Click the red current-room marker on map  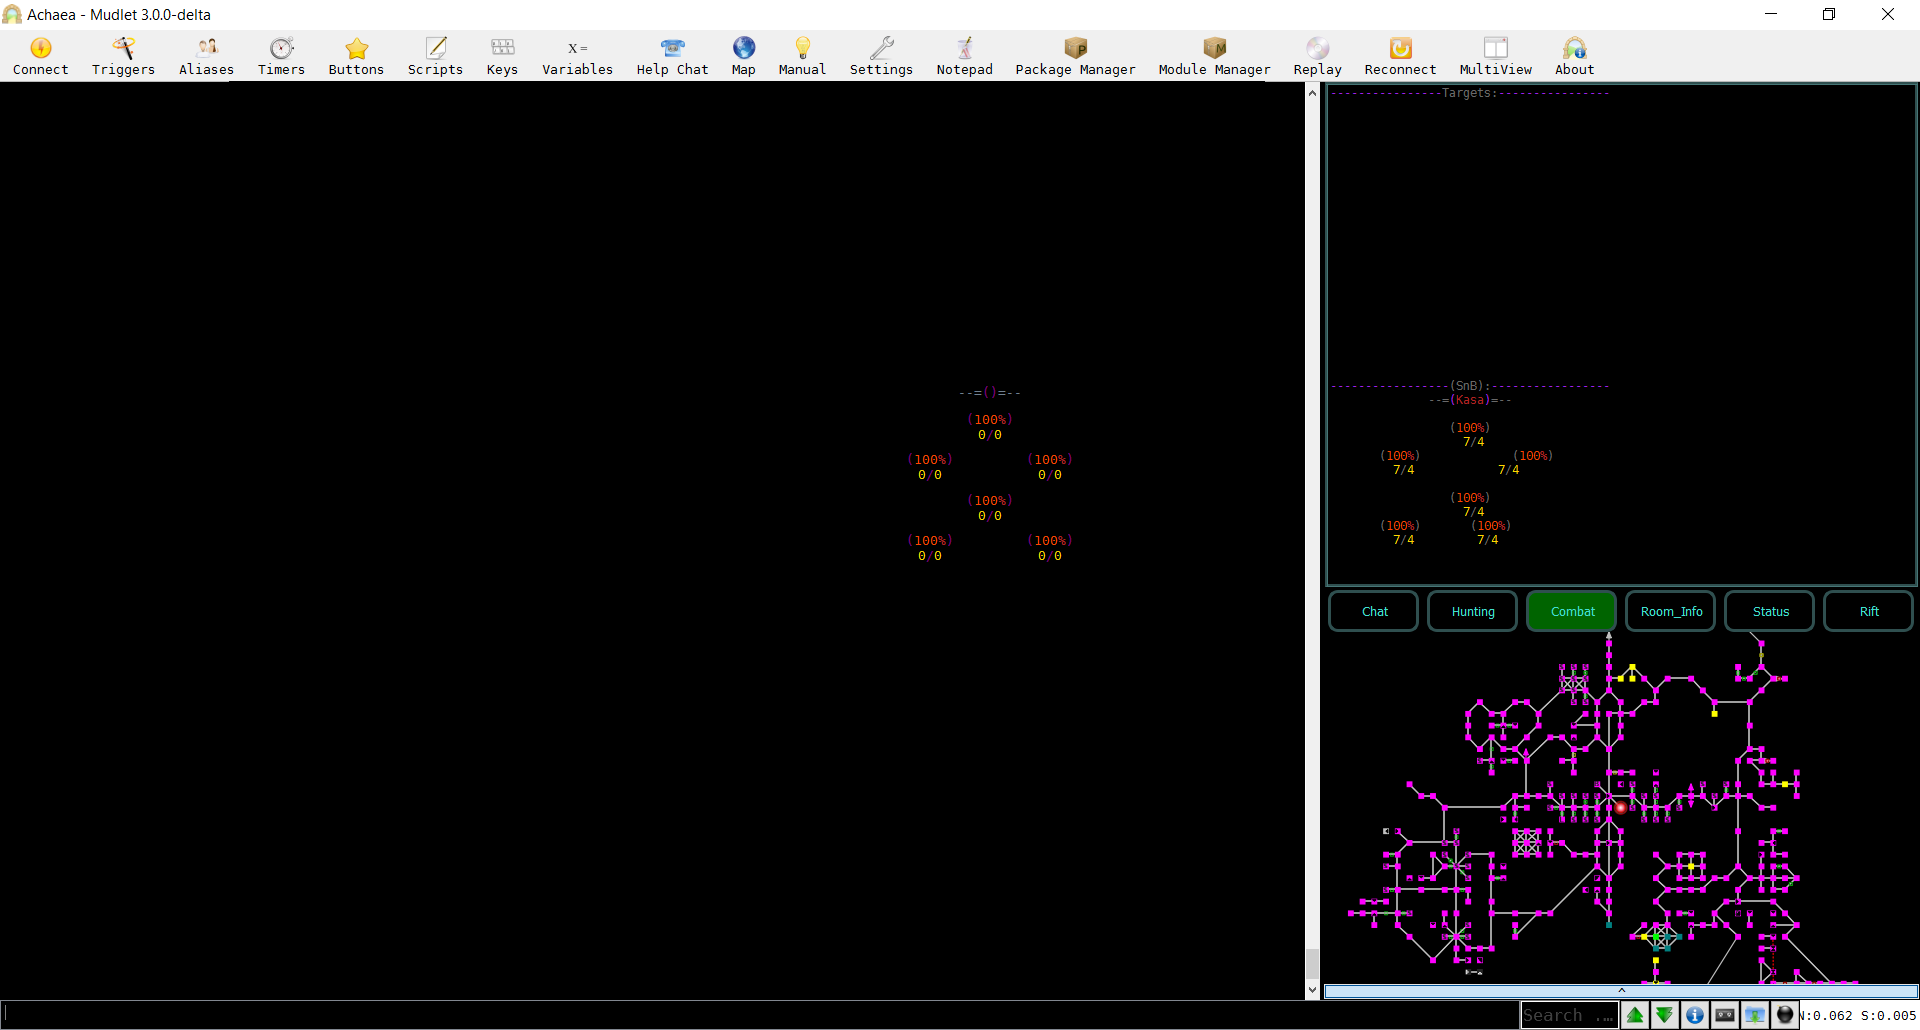click(1620, 807)
